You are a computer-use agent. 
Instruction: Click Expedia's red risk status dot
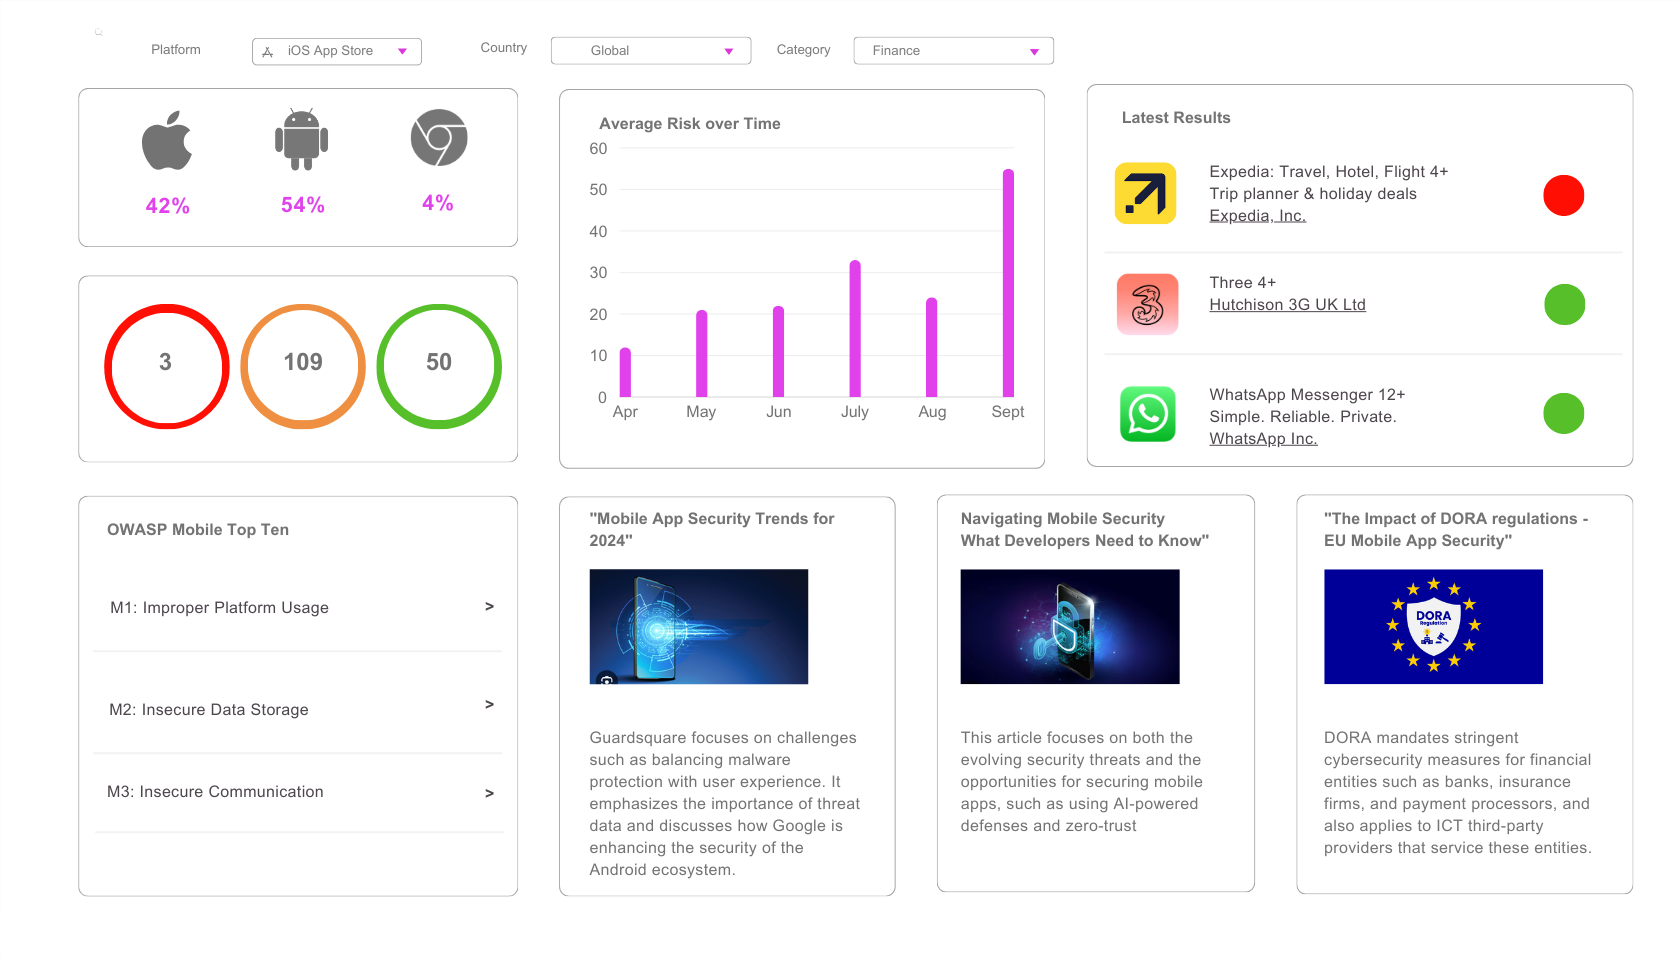[1564, 195]
